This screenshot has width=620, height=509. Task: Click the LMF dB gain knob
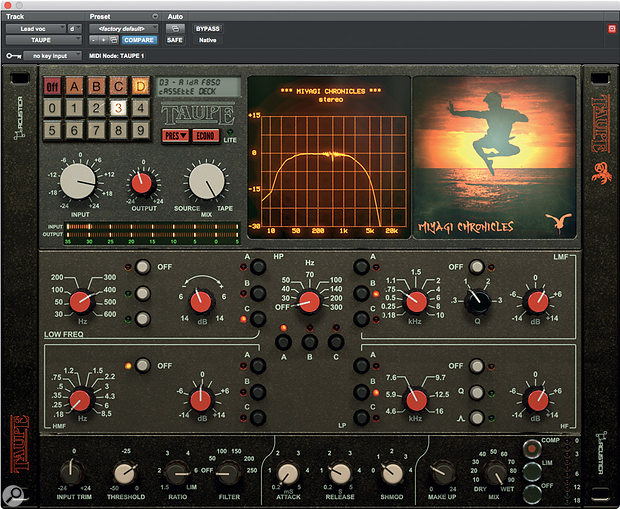coord(538,302)
